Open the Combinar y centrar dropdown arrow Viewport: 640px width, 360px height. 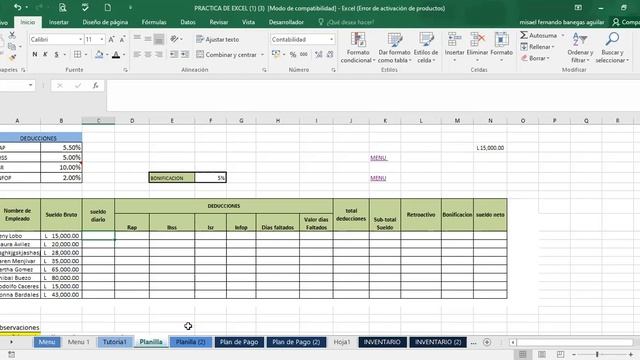point(262,55)
